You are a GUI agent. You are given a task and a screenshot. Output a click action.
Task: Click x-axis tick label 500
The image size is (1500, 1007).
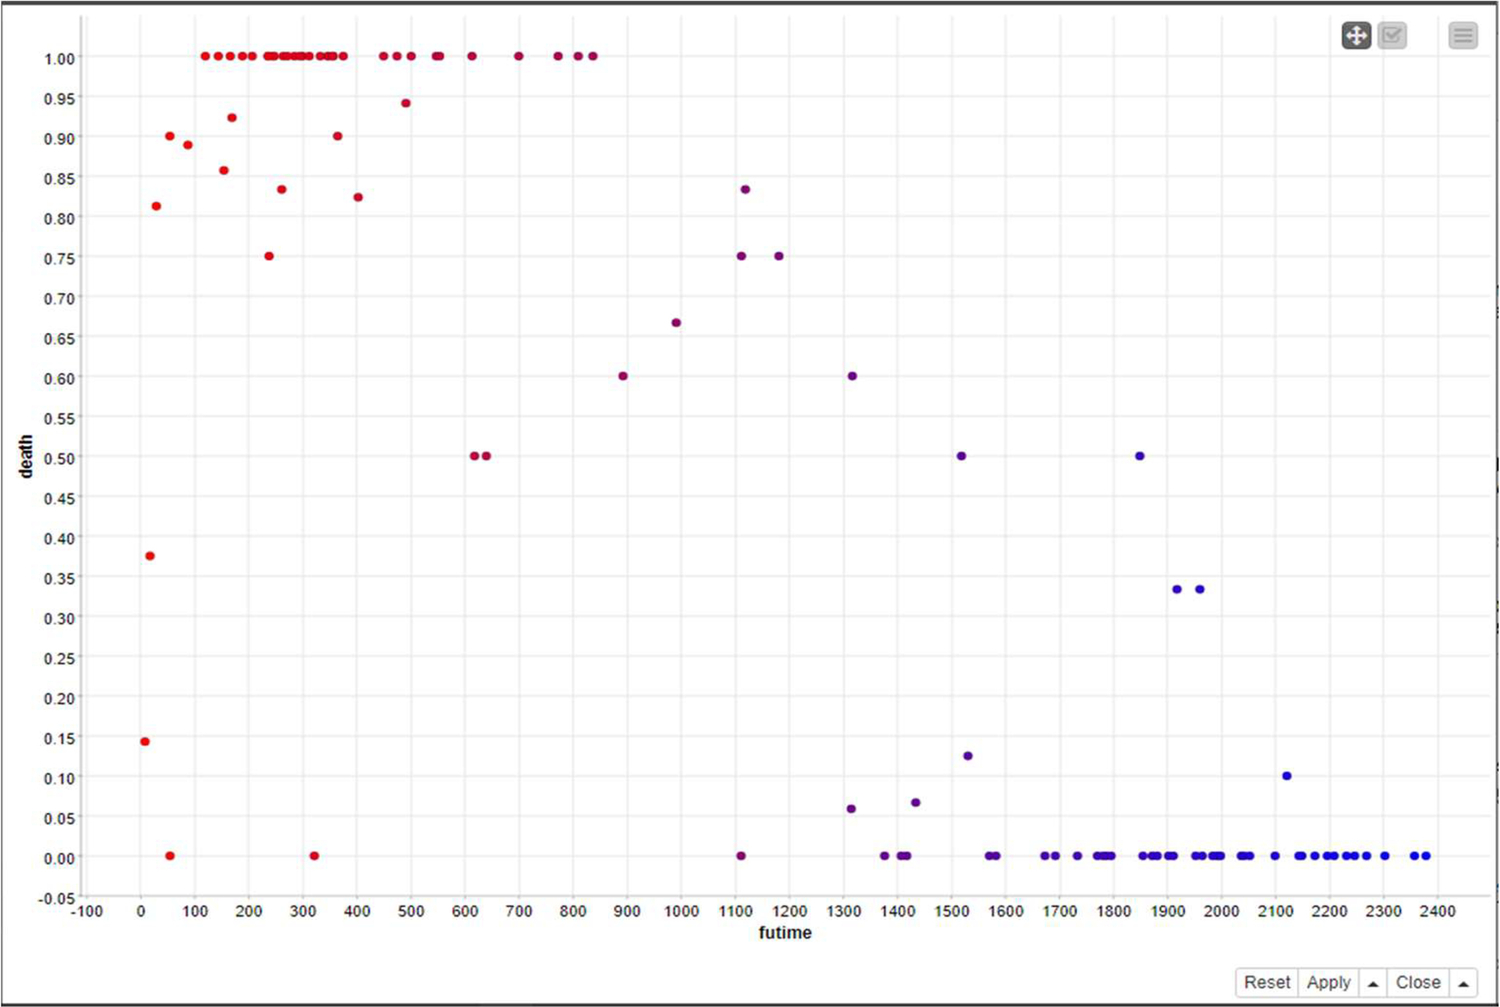tap(411, 911)
